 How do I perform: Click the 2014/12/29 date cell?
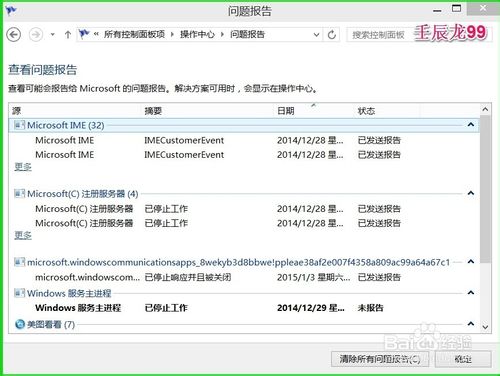311,308
